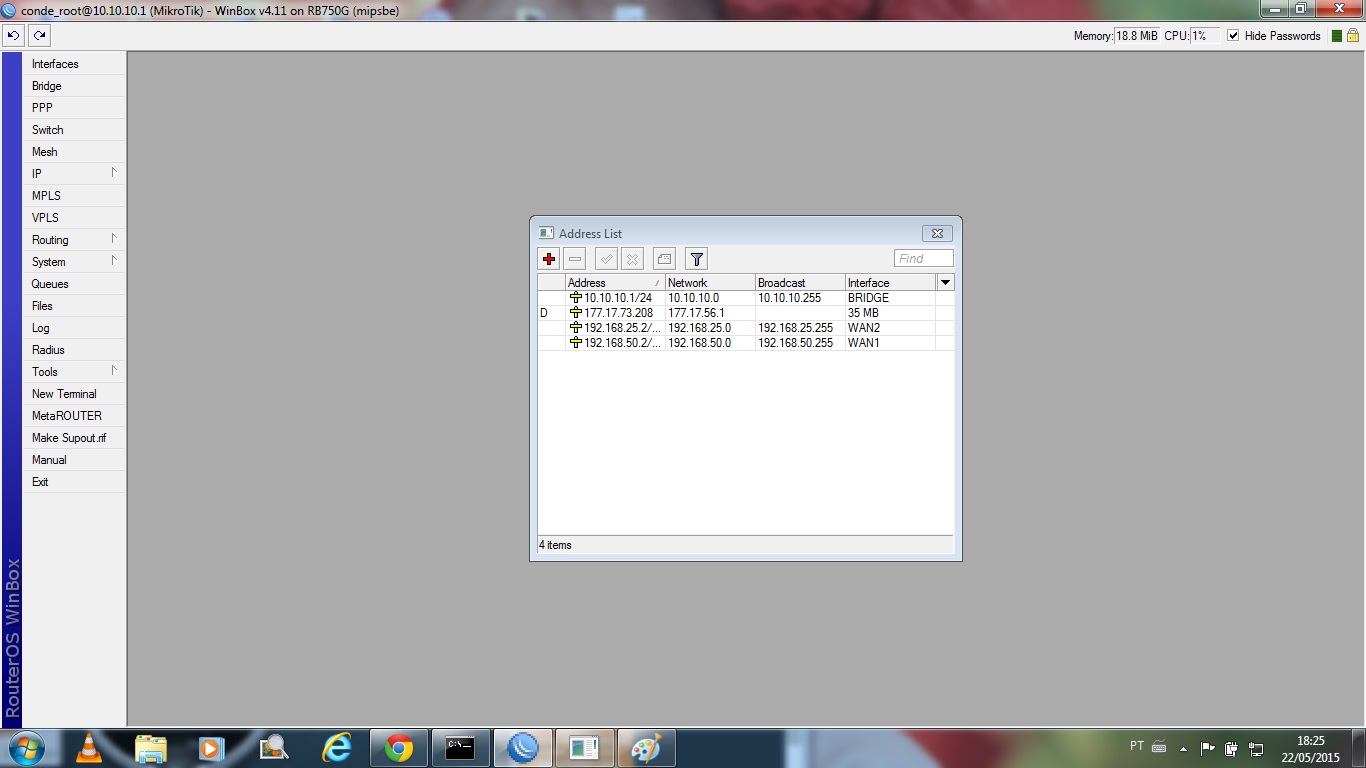Click the Memory value field
The height and width of the screenshot is (768, 1366).
(1136, 36)
